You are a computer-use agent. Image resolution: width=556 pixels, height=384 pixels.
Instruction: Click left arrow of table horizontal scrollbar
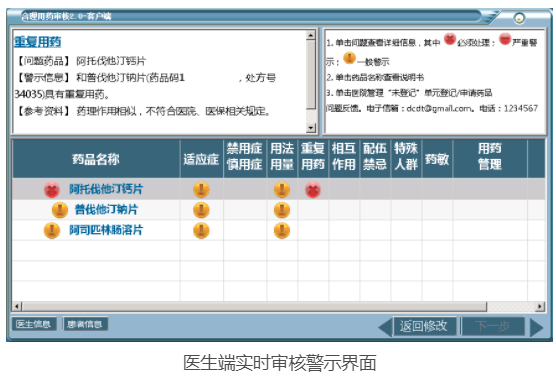pyautogui.click(x=17, y=306)
